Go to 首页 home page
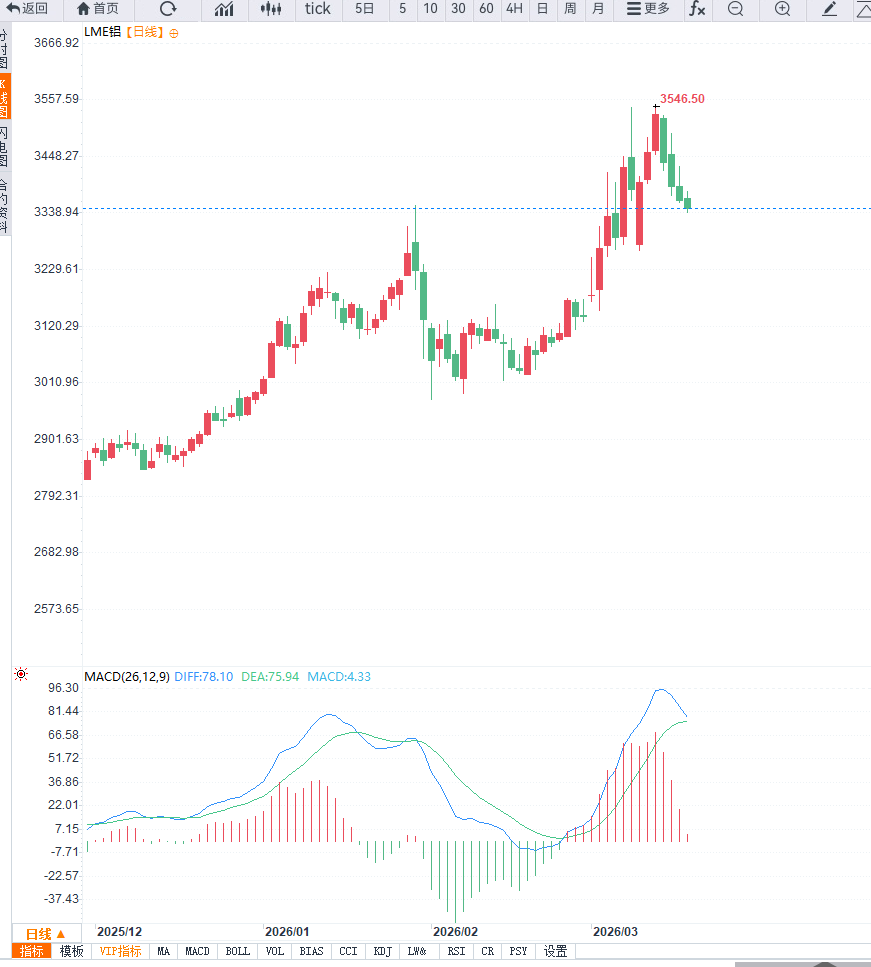Viewport: 871px width, 967px height. click(97, 9)
